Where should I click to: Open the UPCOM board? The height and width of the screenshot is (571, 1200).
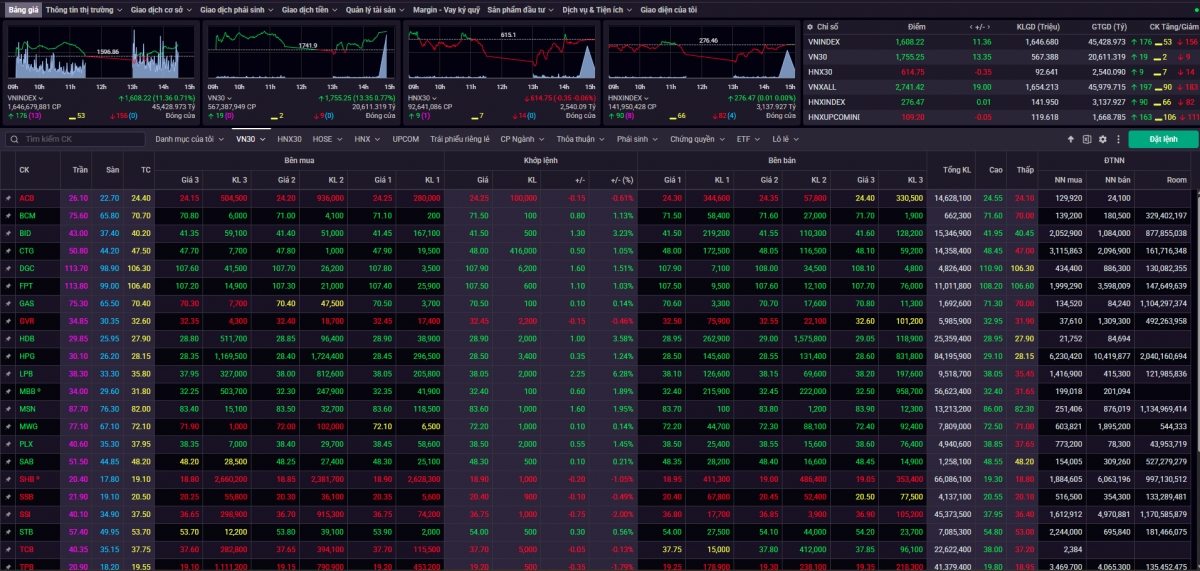(x=406, y=139)
